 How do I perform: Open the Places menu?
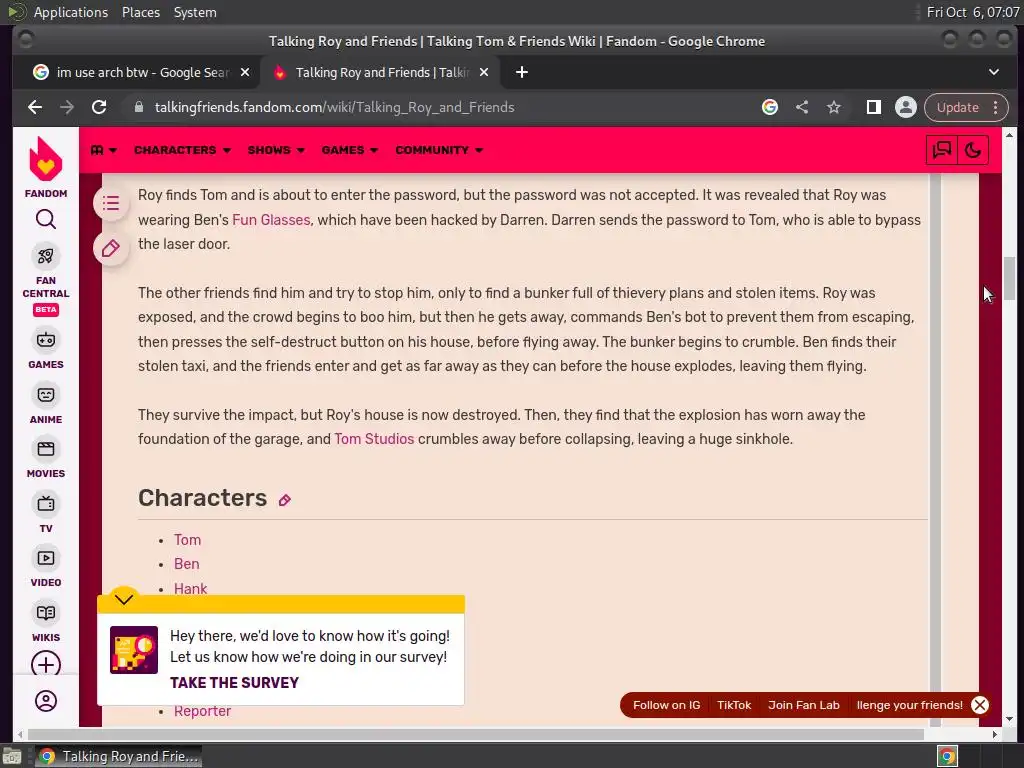pos(140,12)
